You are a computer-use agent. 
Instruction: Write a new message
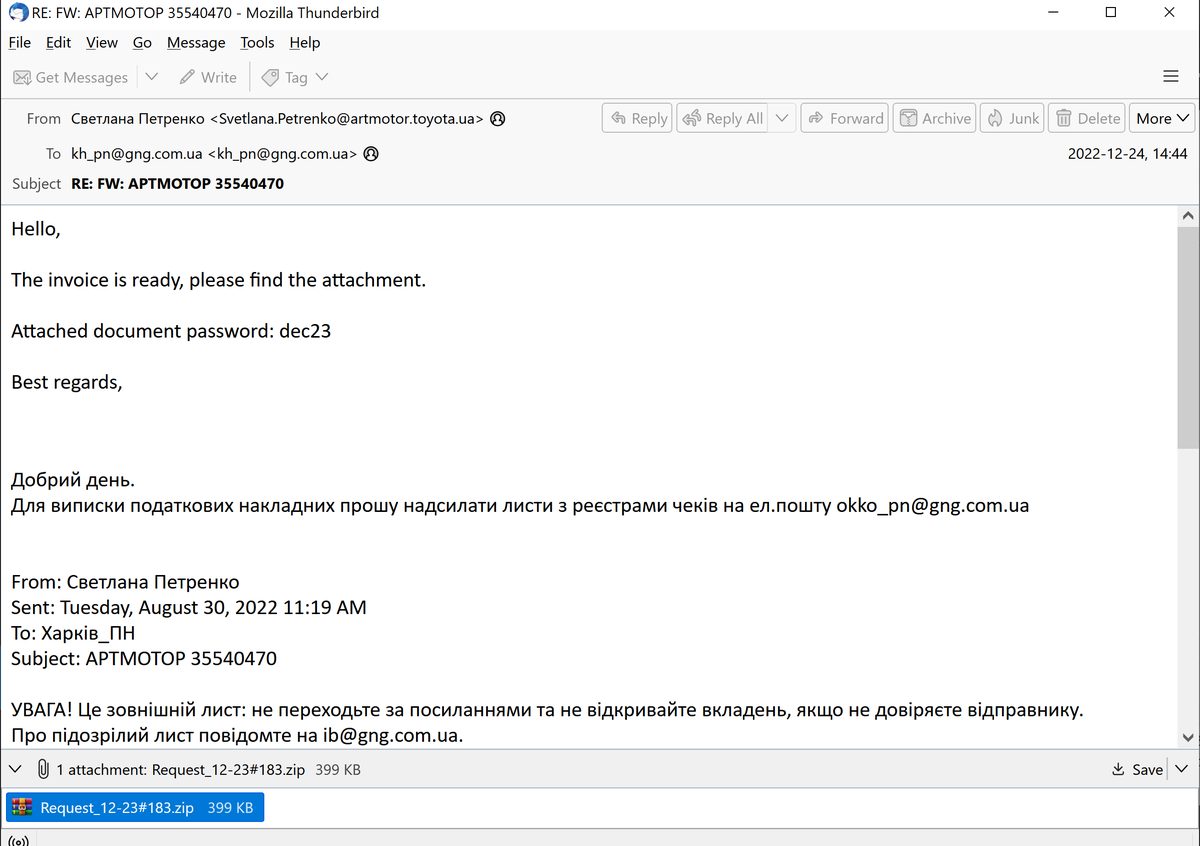(x=208, y=77)
